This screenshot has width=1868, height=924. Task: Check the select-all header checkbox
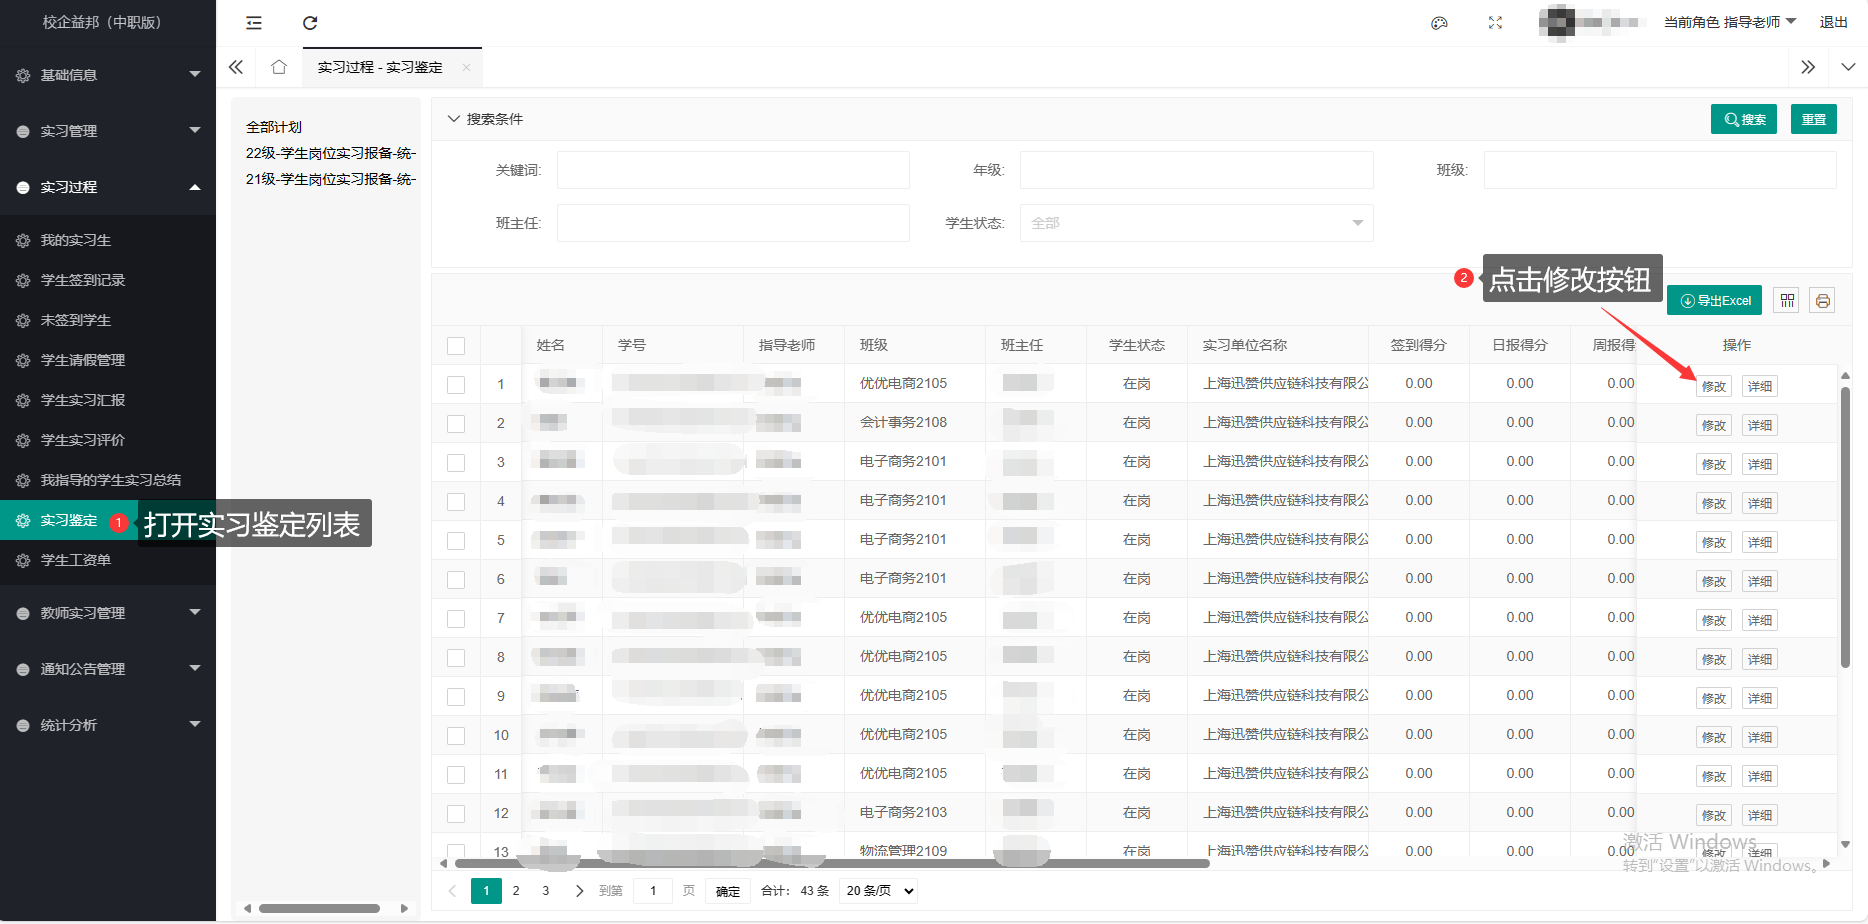click(x=456, y=346)
